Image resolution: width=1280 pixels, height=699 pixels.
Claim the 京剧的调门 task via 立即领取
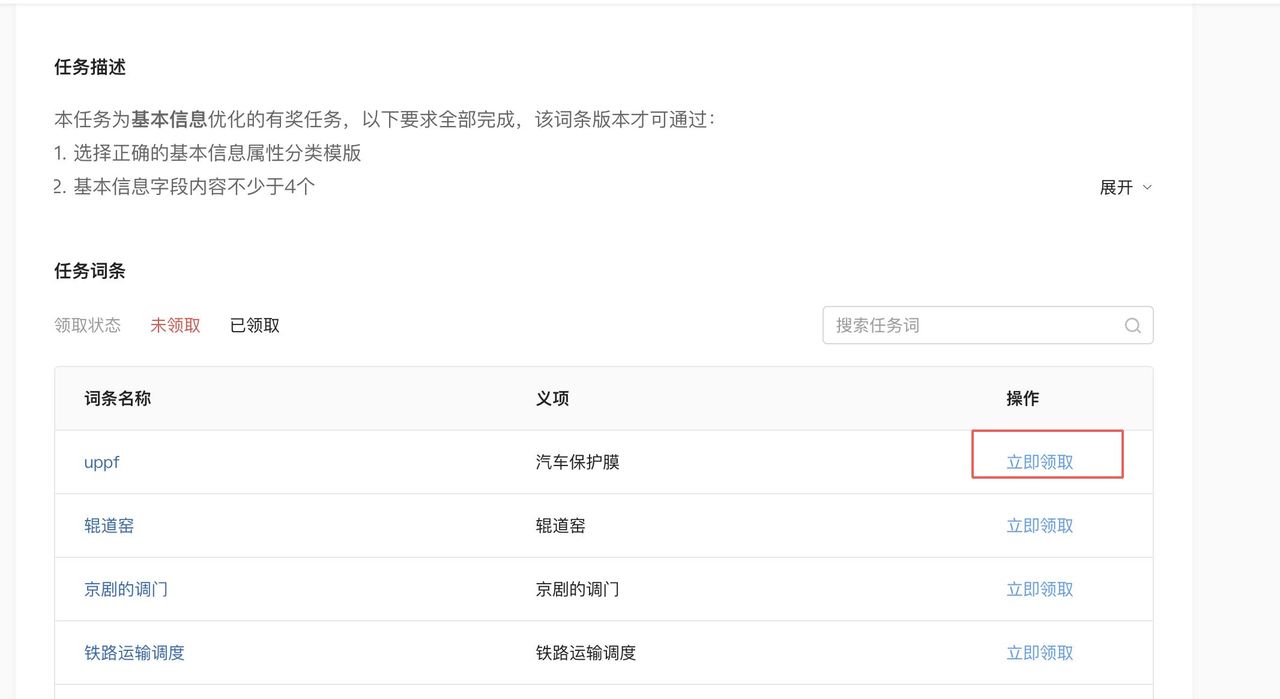point(1039,589)
